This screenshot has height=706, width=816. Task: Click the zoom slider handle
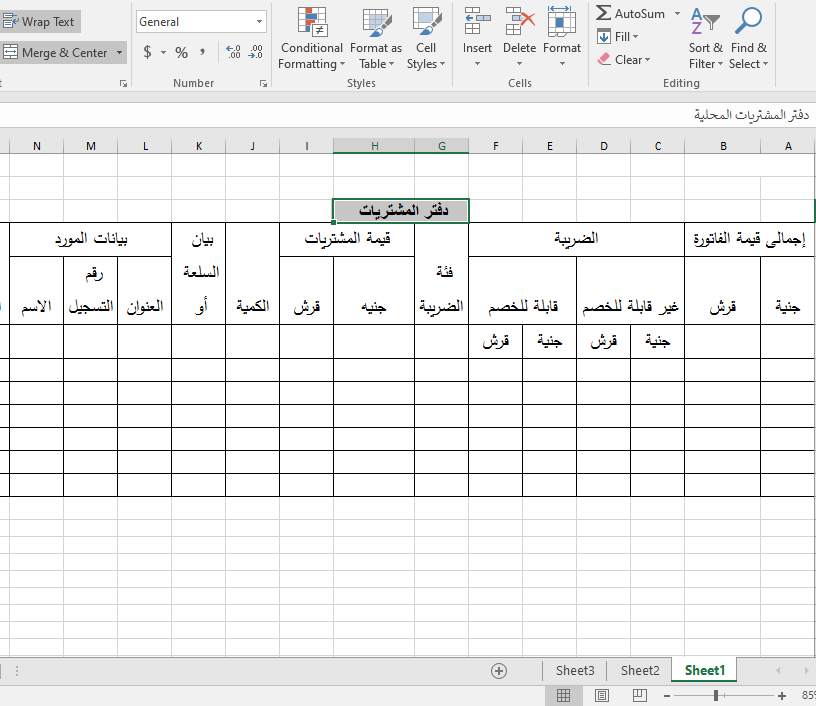click(715, 695)
